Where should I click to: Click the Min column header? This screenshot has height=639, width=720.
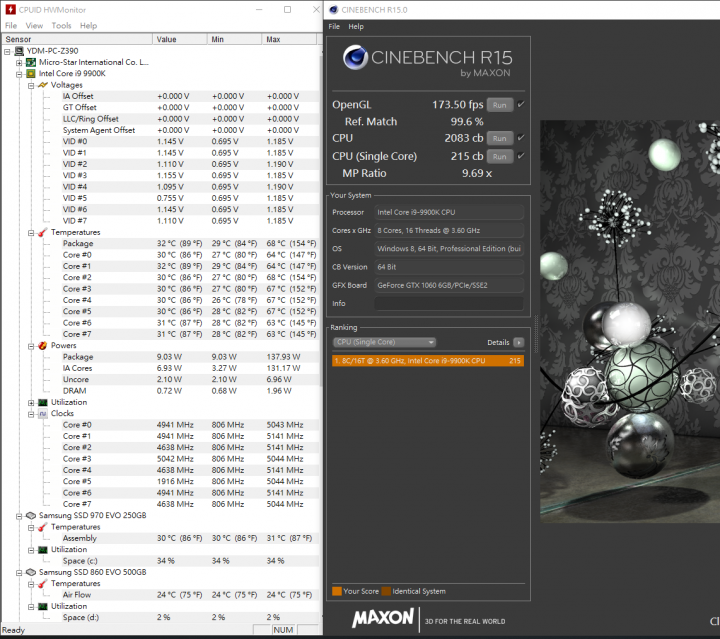point(234,39)
